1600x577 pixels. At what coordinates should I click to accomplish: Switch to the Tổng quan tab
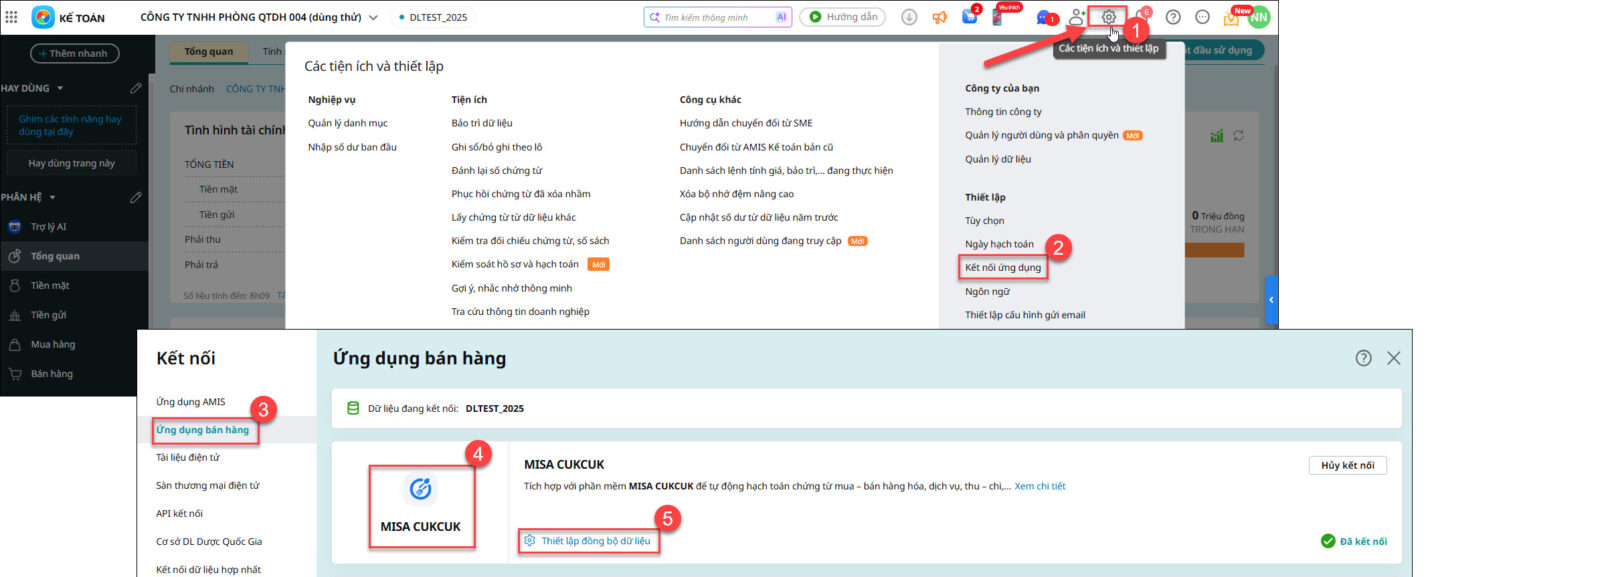(208, 51)
